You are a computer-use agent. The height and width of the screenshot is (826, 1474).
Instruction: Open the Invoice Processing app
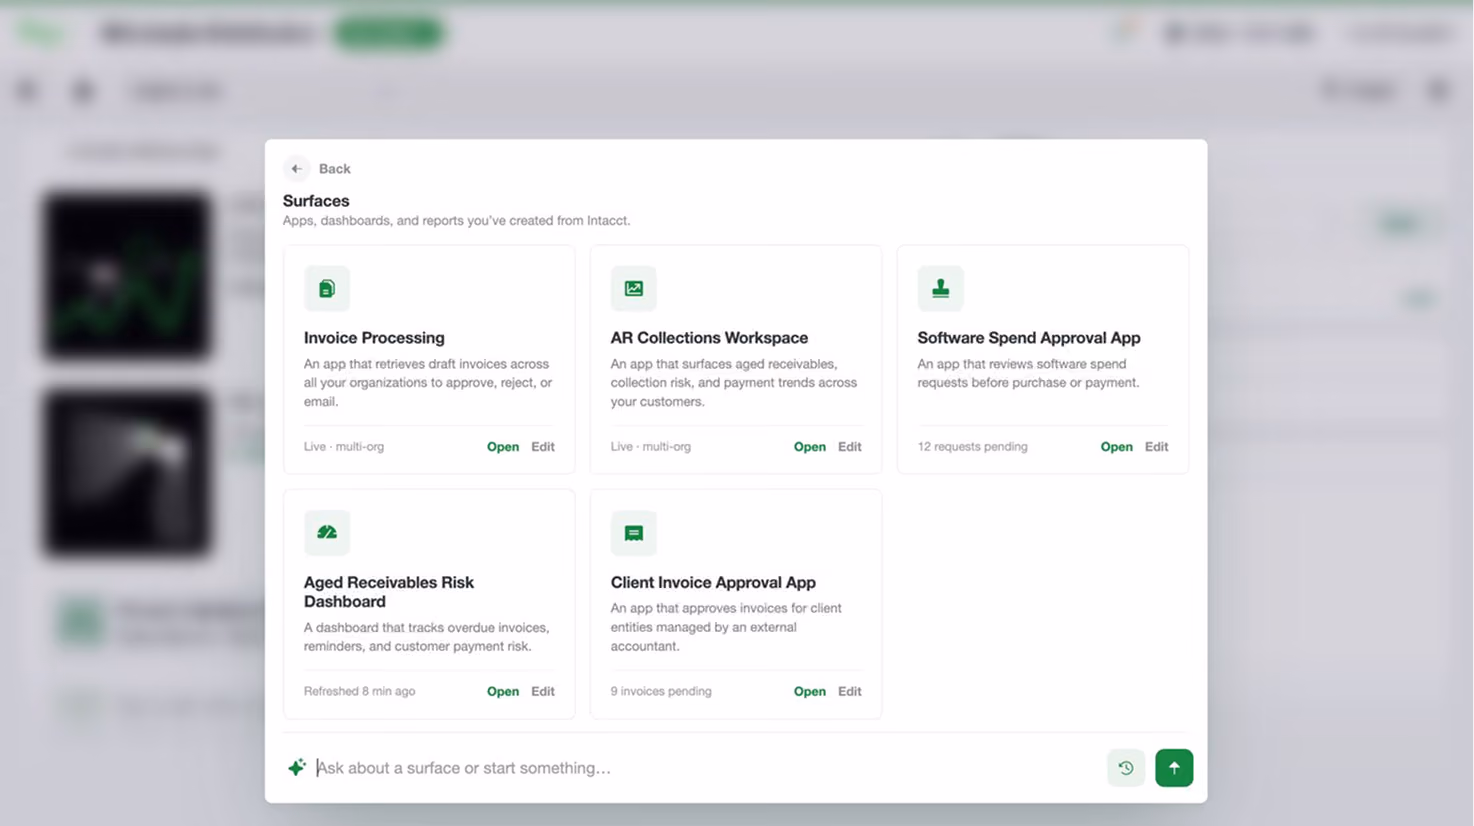pos(503,447)
